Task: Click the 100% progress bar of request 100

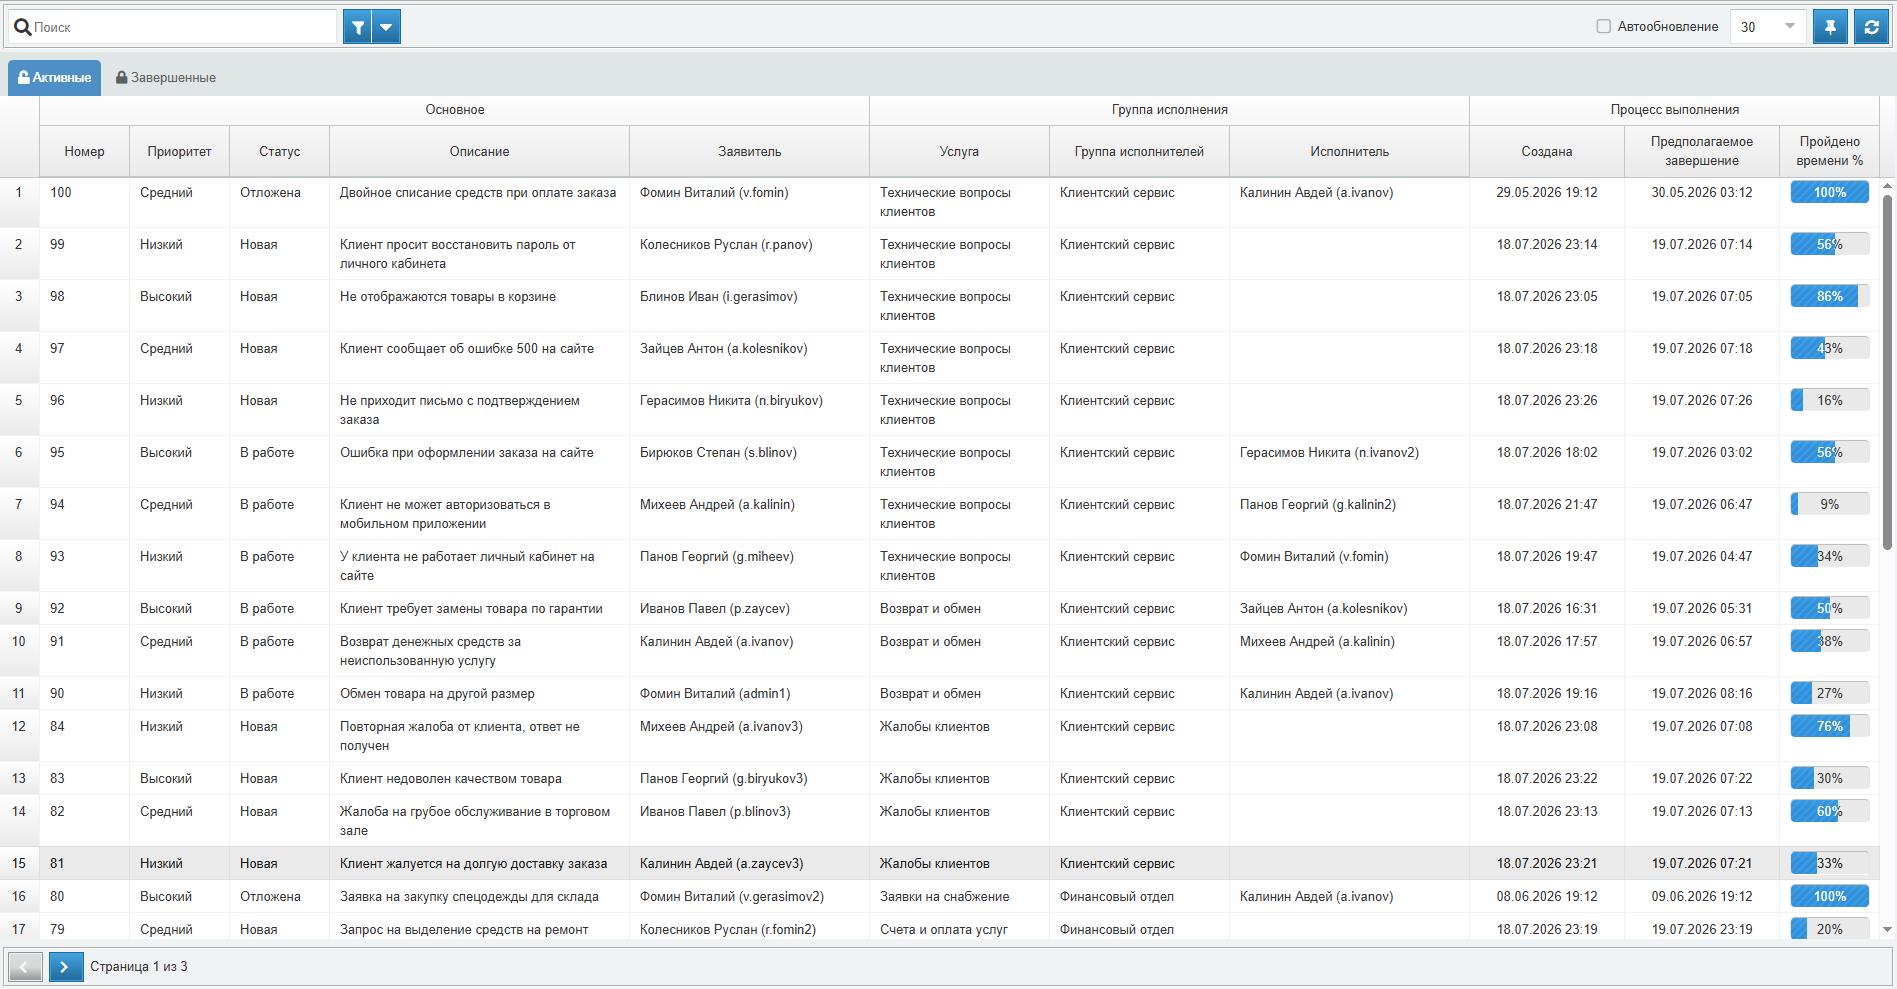Action: click(1830, 193)
